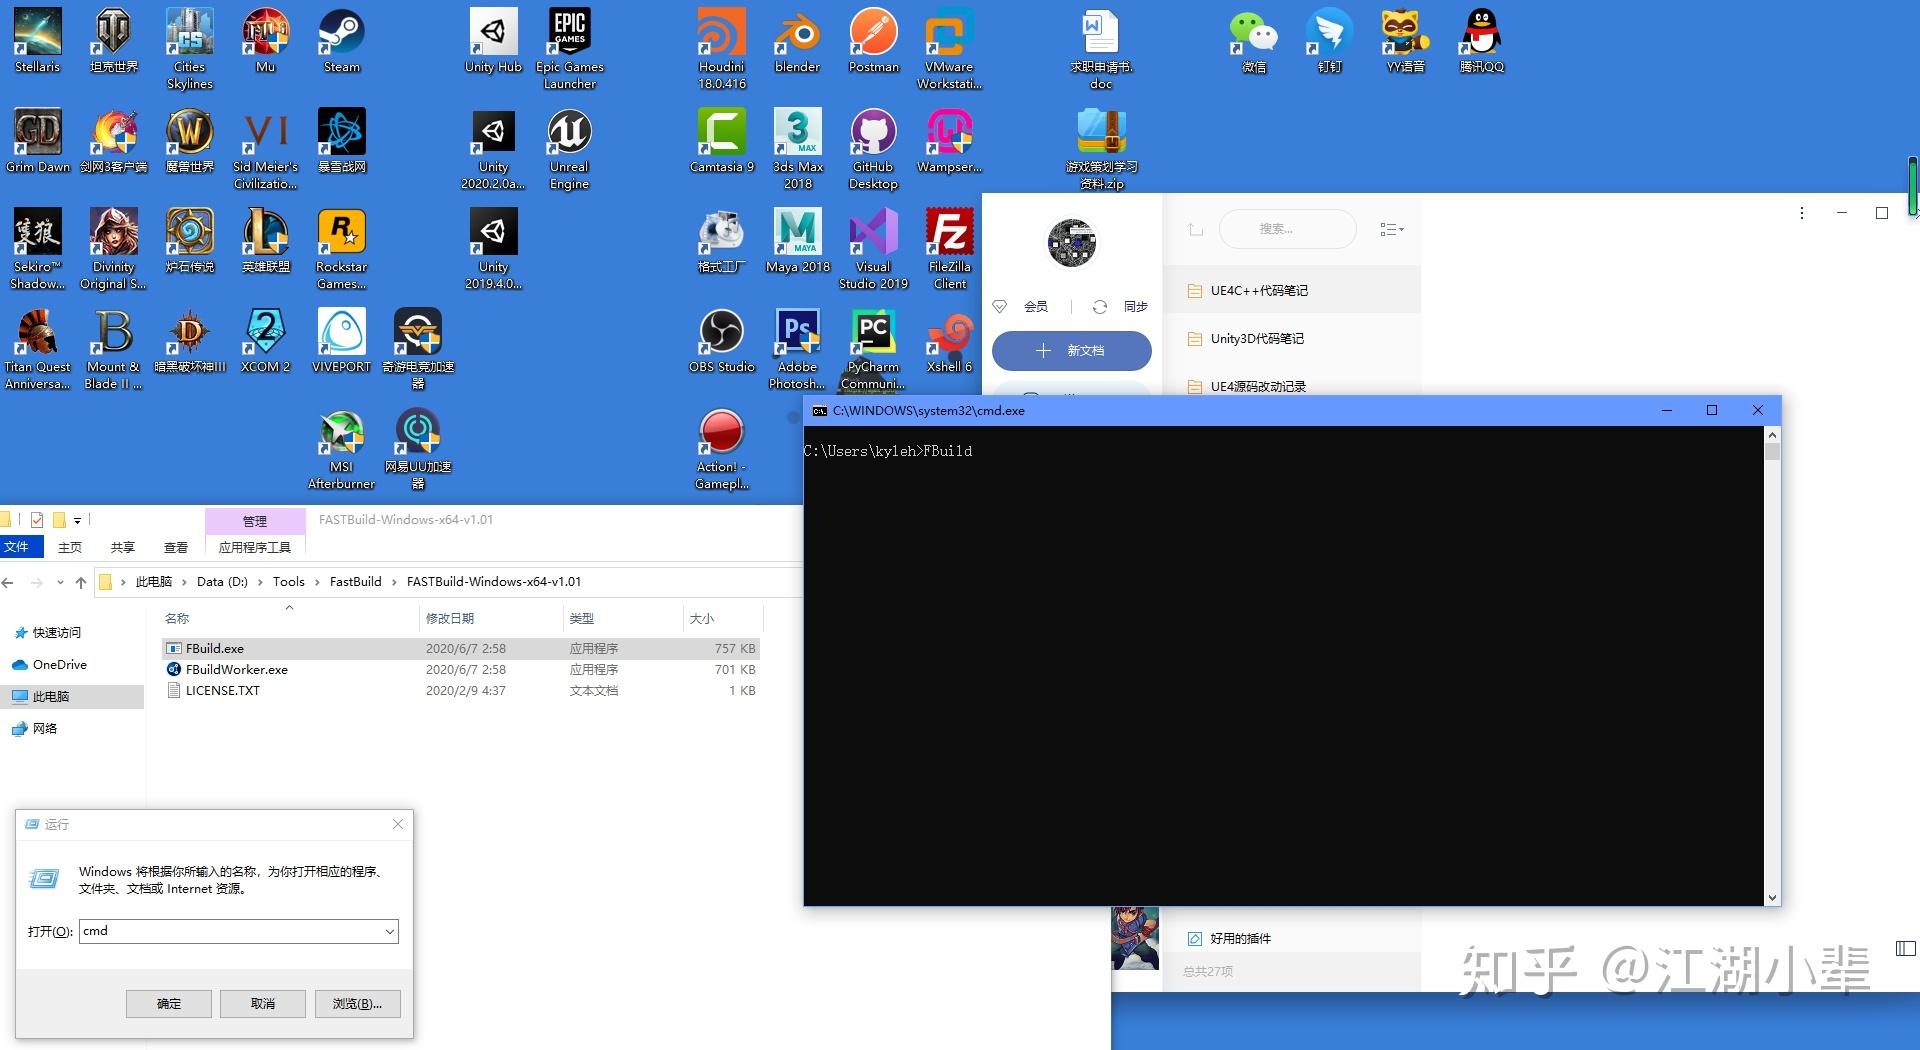
Task: Toggle the favorite heart icon next to 会员
Action: click(1000, 307)
